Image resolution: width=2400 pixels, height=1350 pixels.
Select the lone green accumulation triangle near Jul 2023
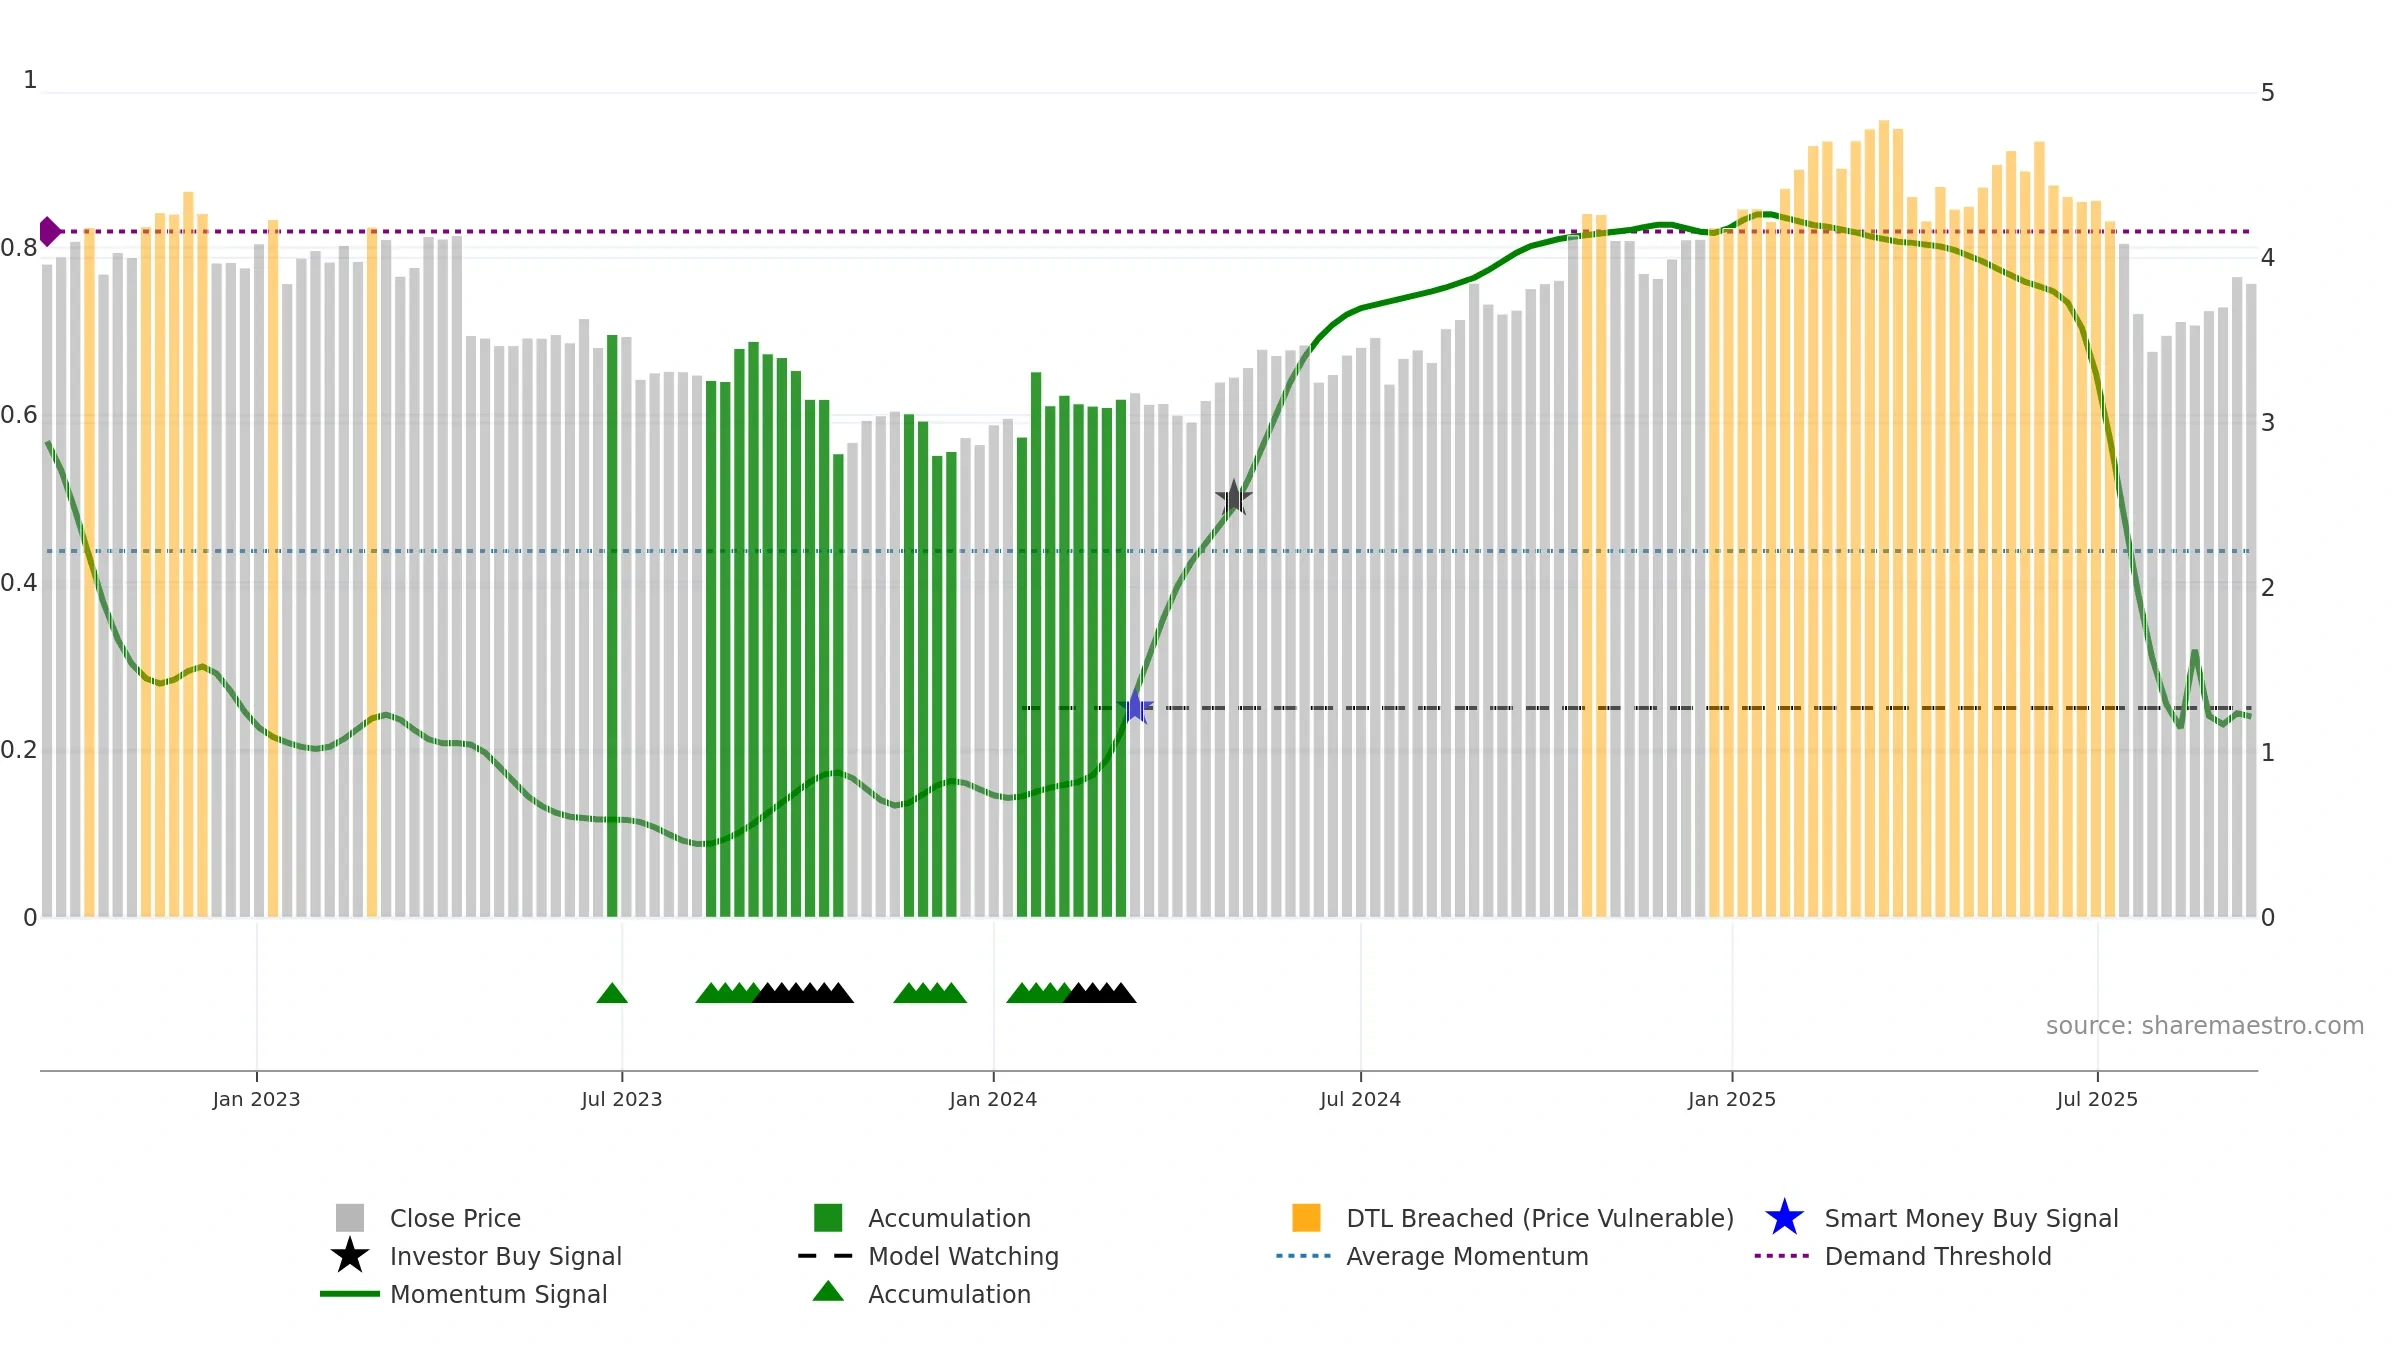click(612, 993)
